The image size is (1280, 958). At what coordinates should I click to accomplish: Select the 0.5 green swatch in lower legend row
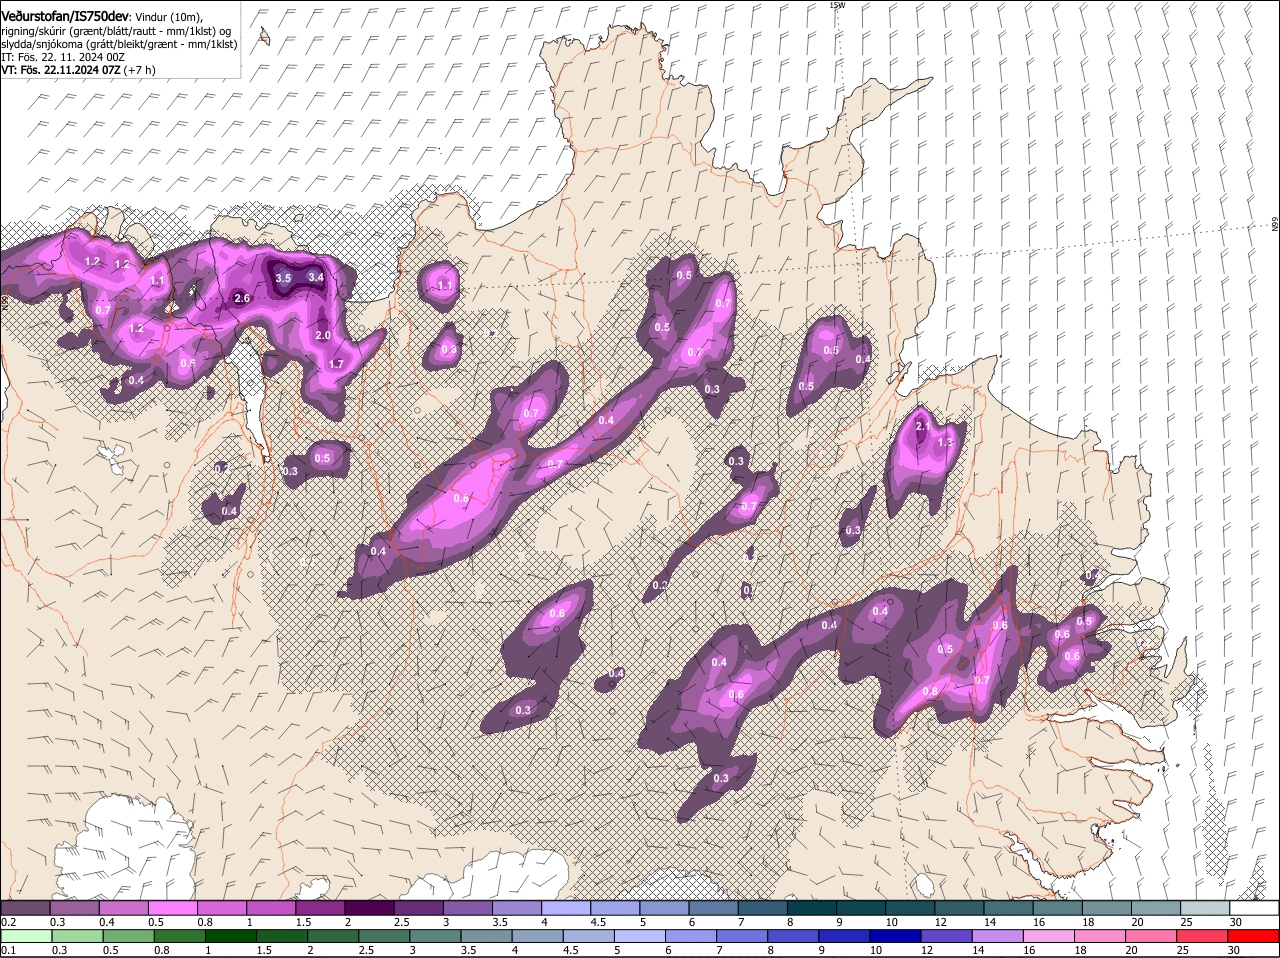click(128, 936)
